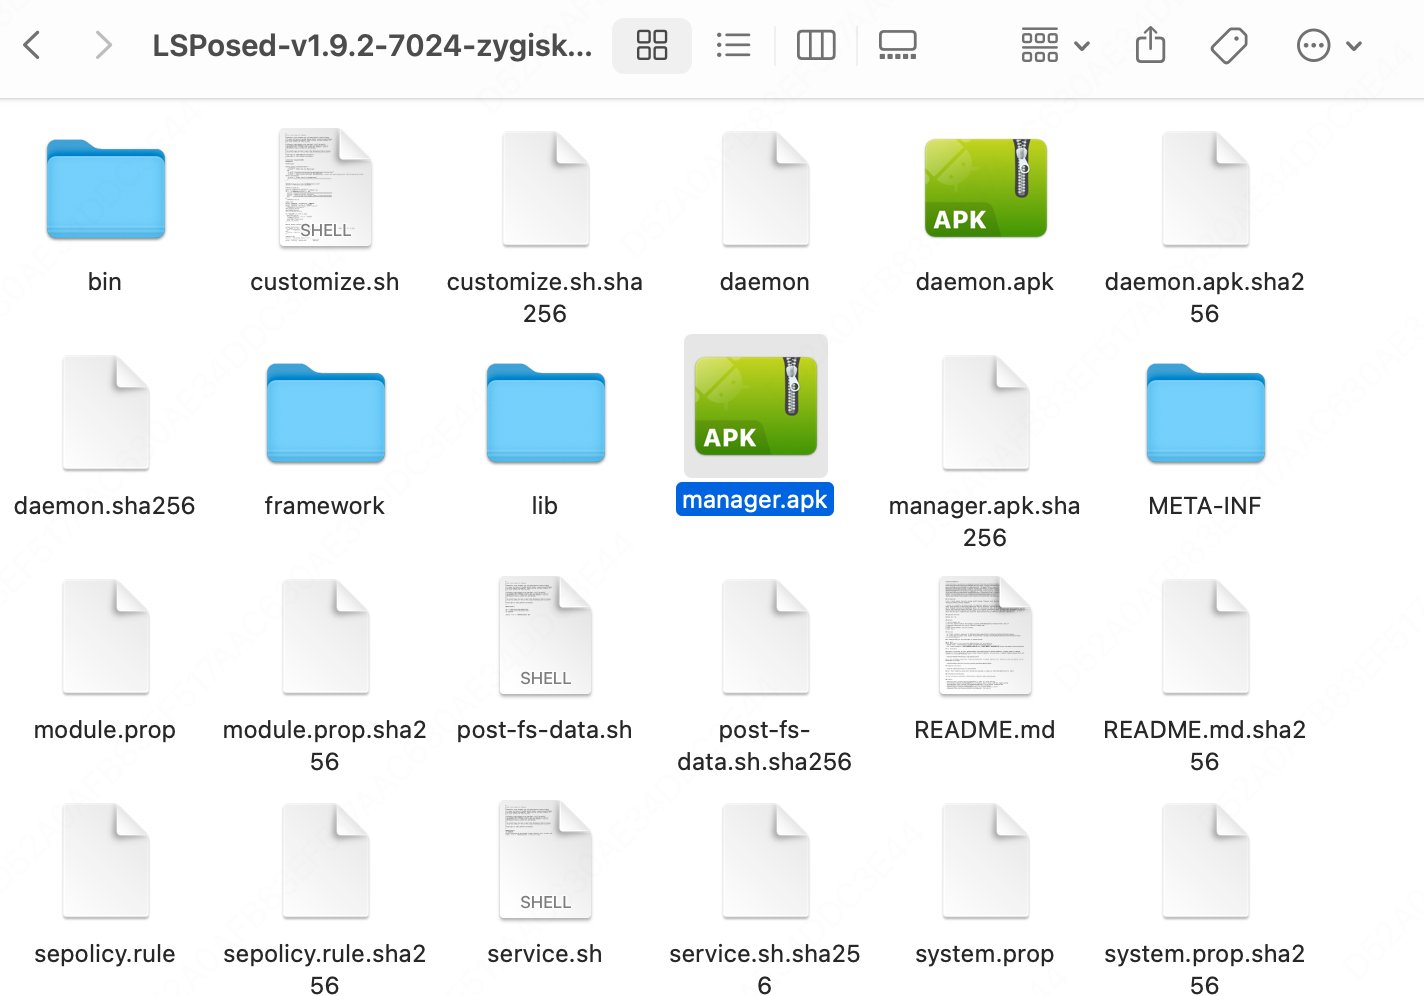Screen dimensions: 1424x996
Task: Select the lib folder
Action: [x=545, y=413]
